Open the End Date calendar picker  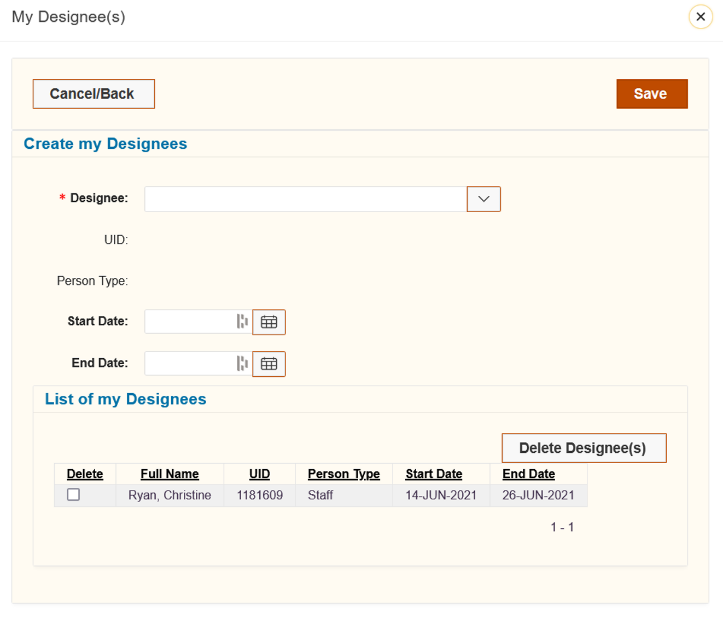[x=269, y=364]
